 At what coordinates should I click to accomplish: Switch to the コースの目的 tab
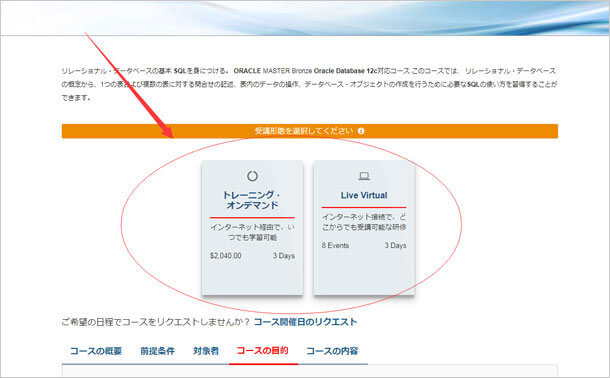coord(263,351)
